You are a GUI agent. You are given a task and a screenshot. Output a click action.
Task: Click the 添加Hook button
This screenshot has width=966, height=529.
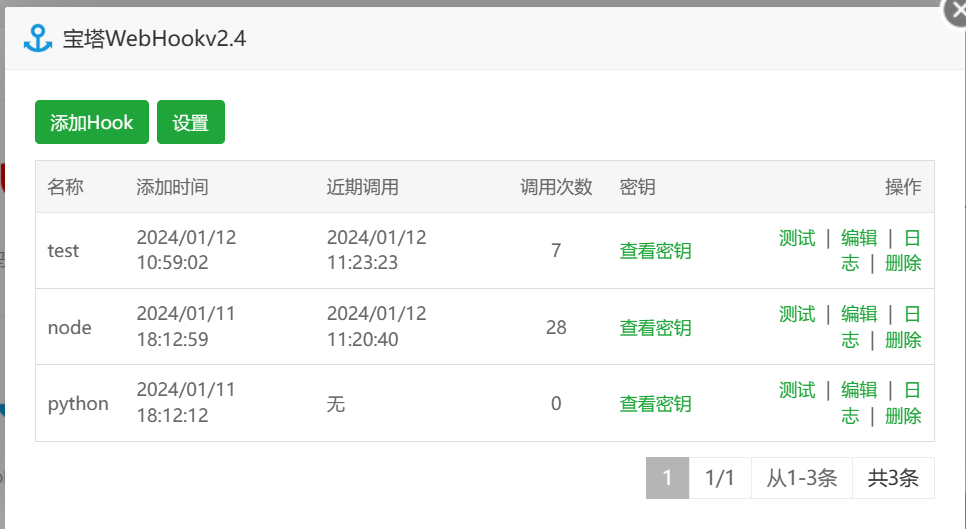point(92,122)
